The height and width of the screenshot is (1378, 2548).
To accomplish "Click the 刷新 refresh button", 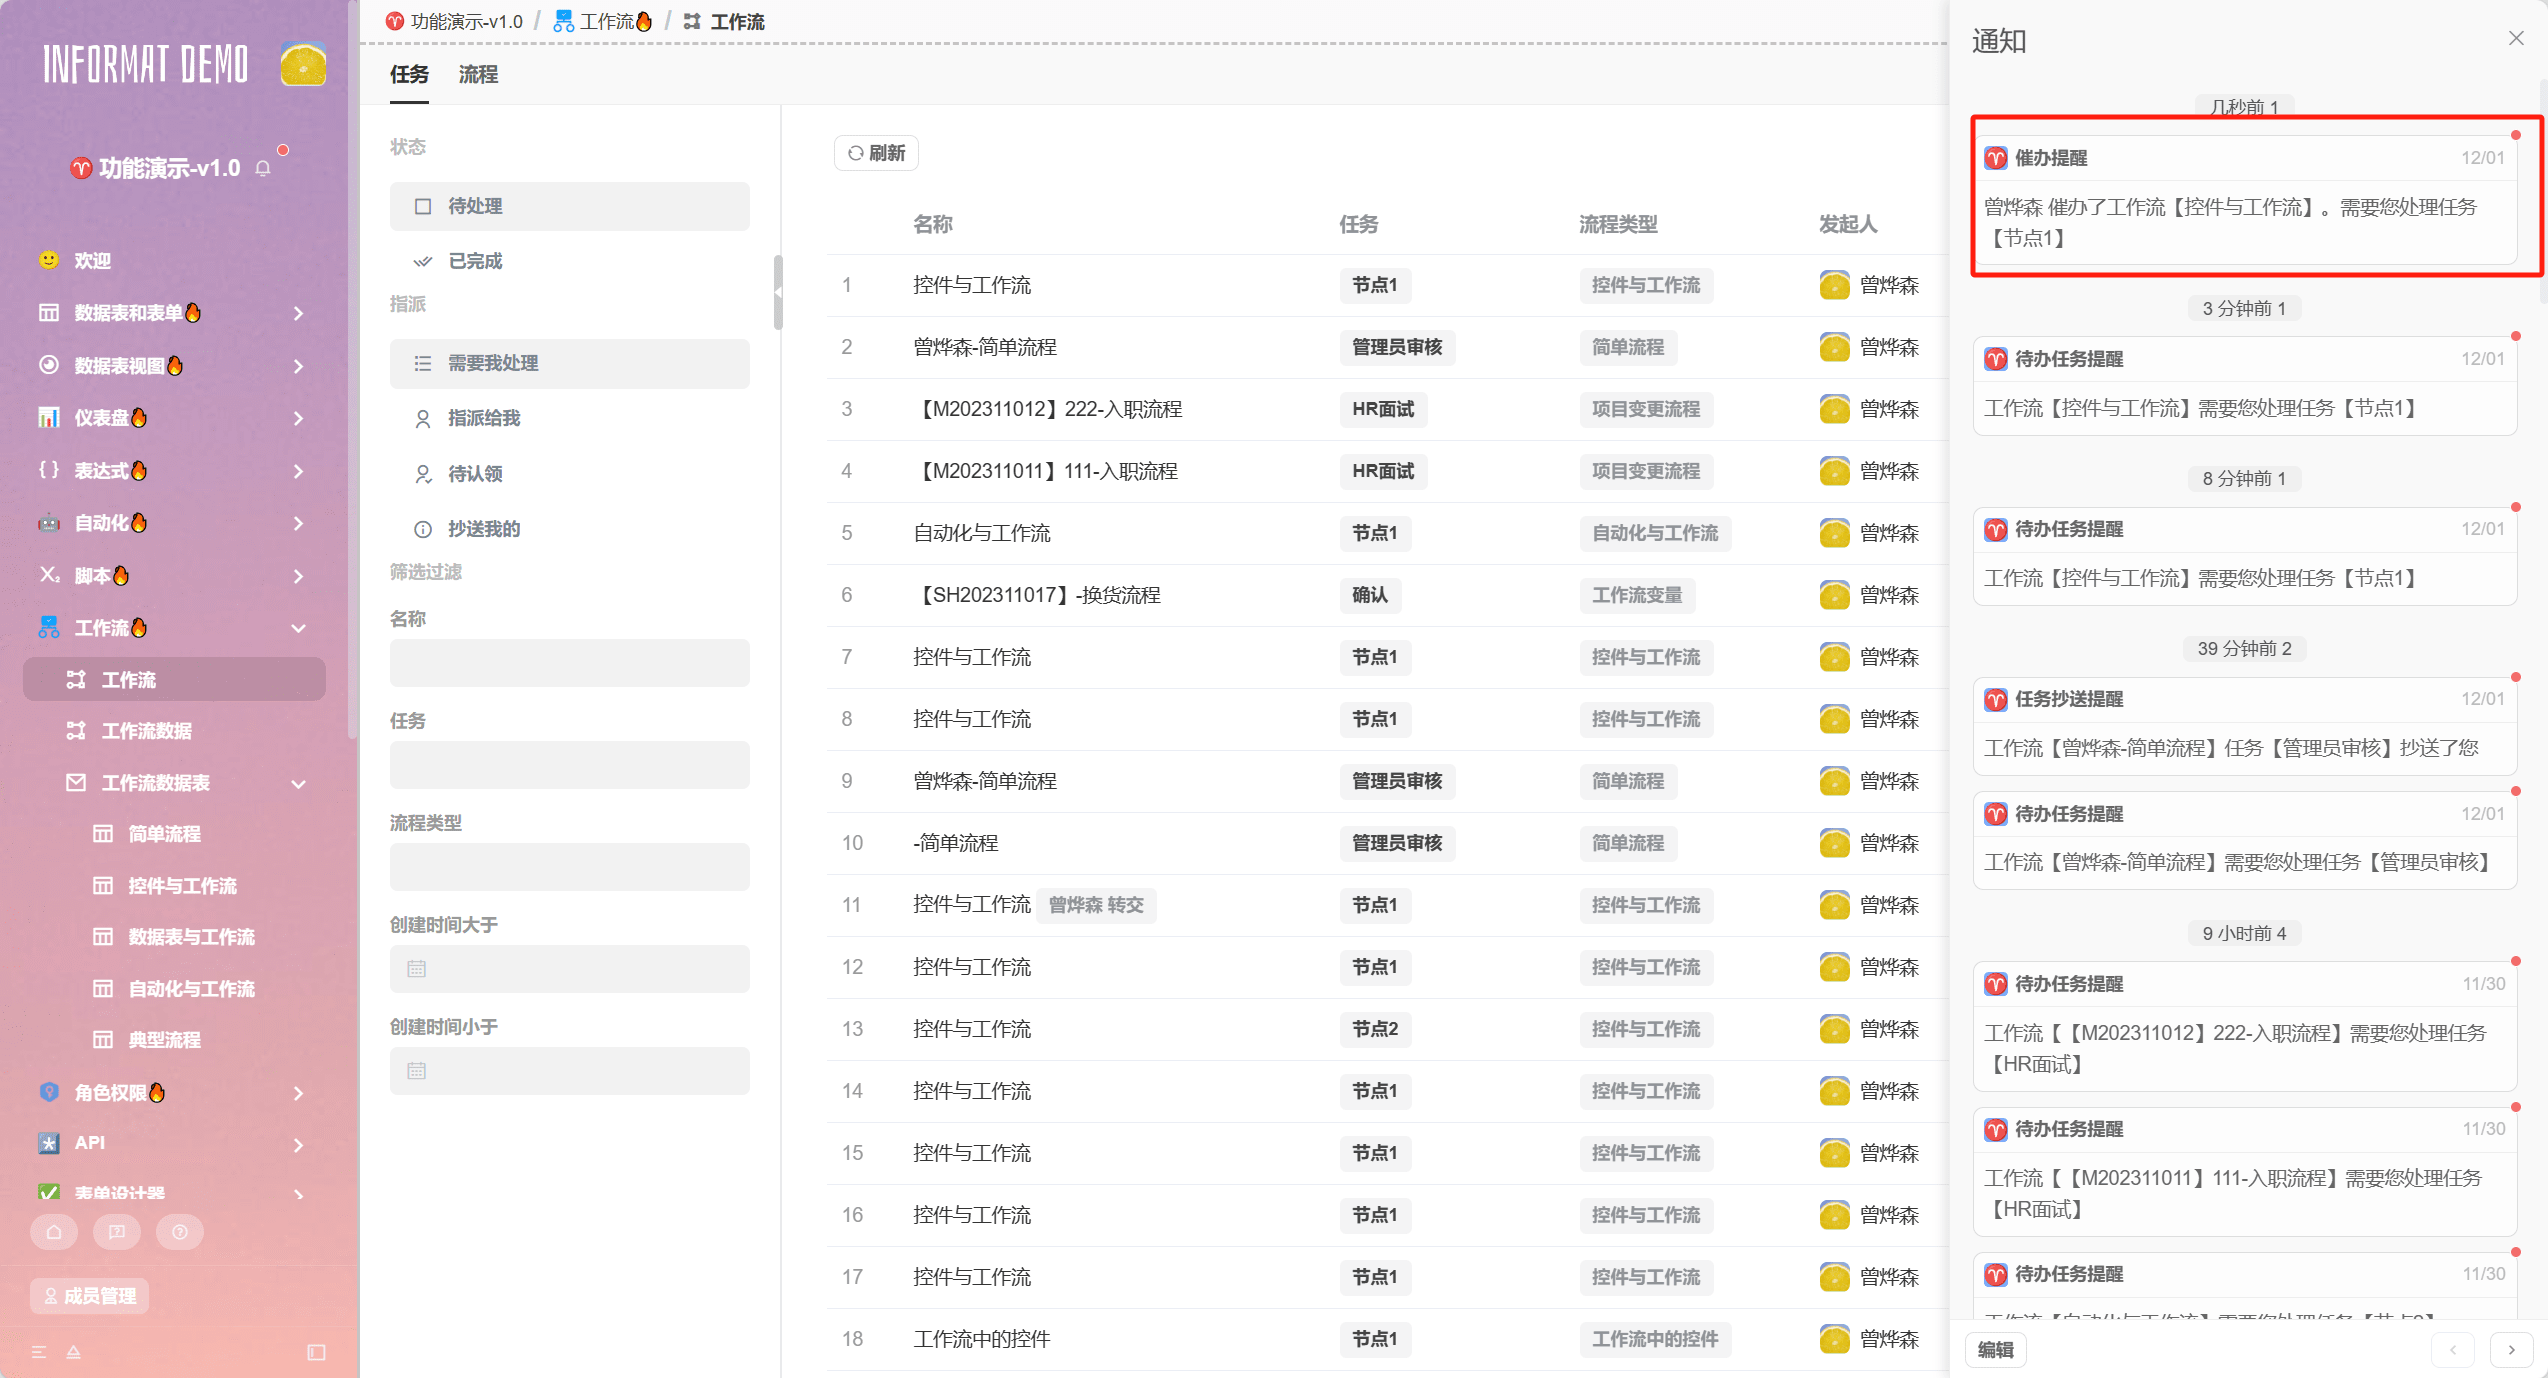I will point(876,153).
